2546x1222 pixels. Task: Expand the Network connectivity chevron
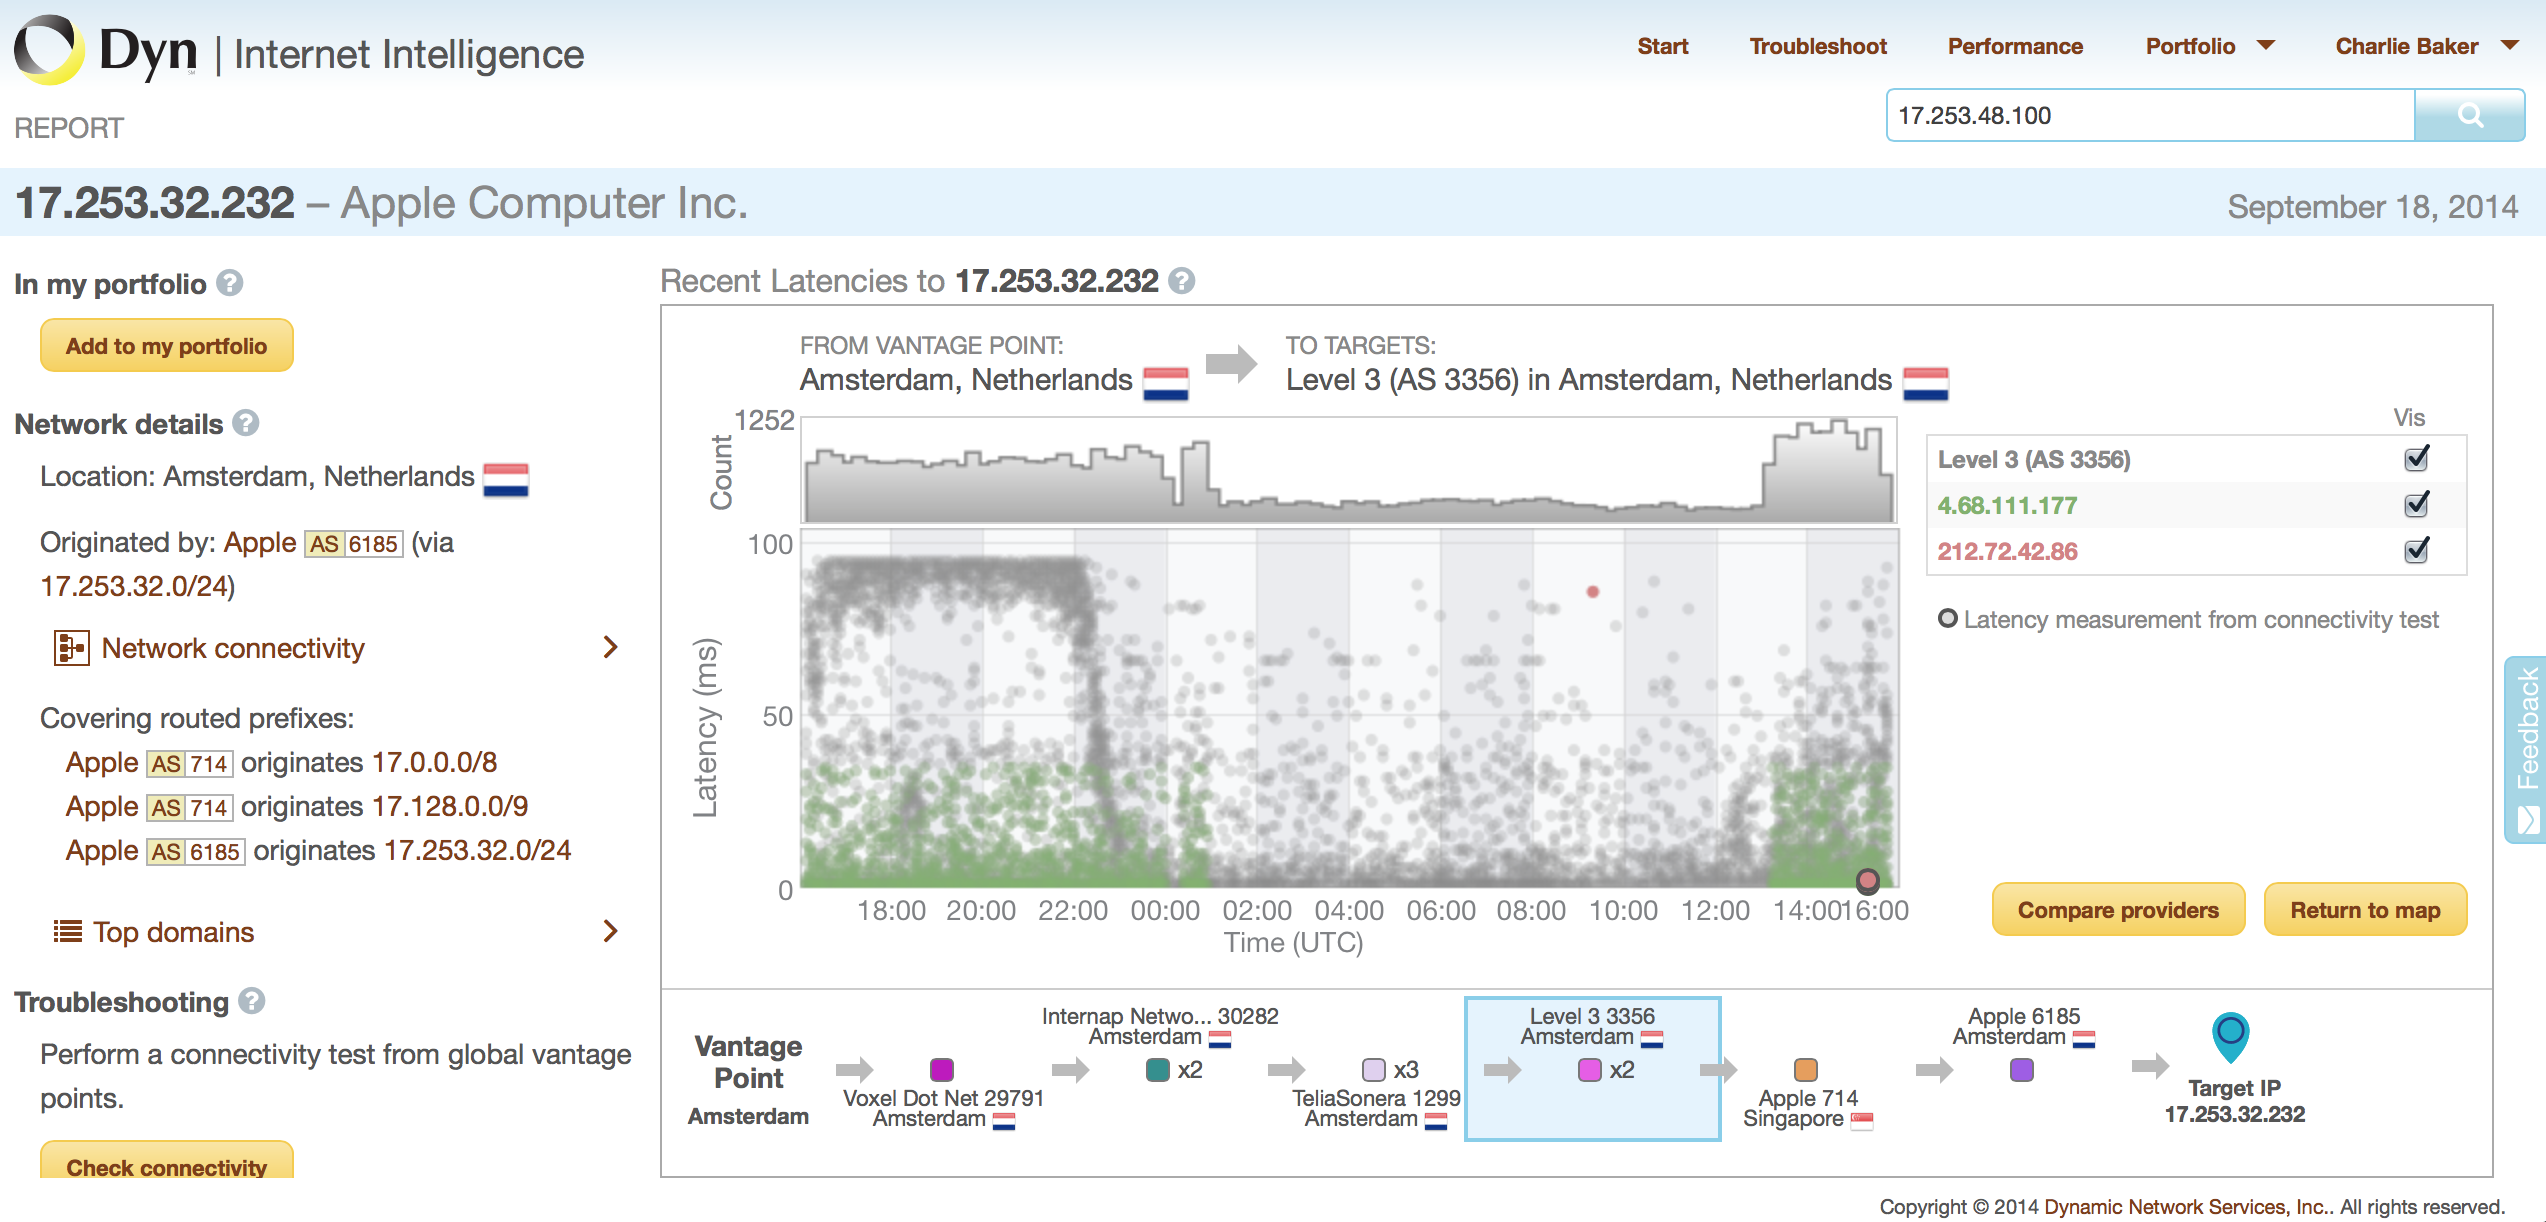click(611, 647)
